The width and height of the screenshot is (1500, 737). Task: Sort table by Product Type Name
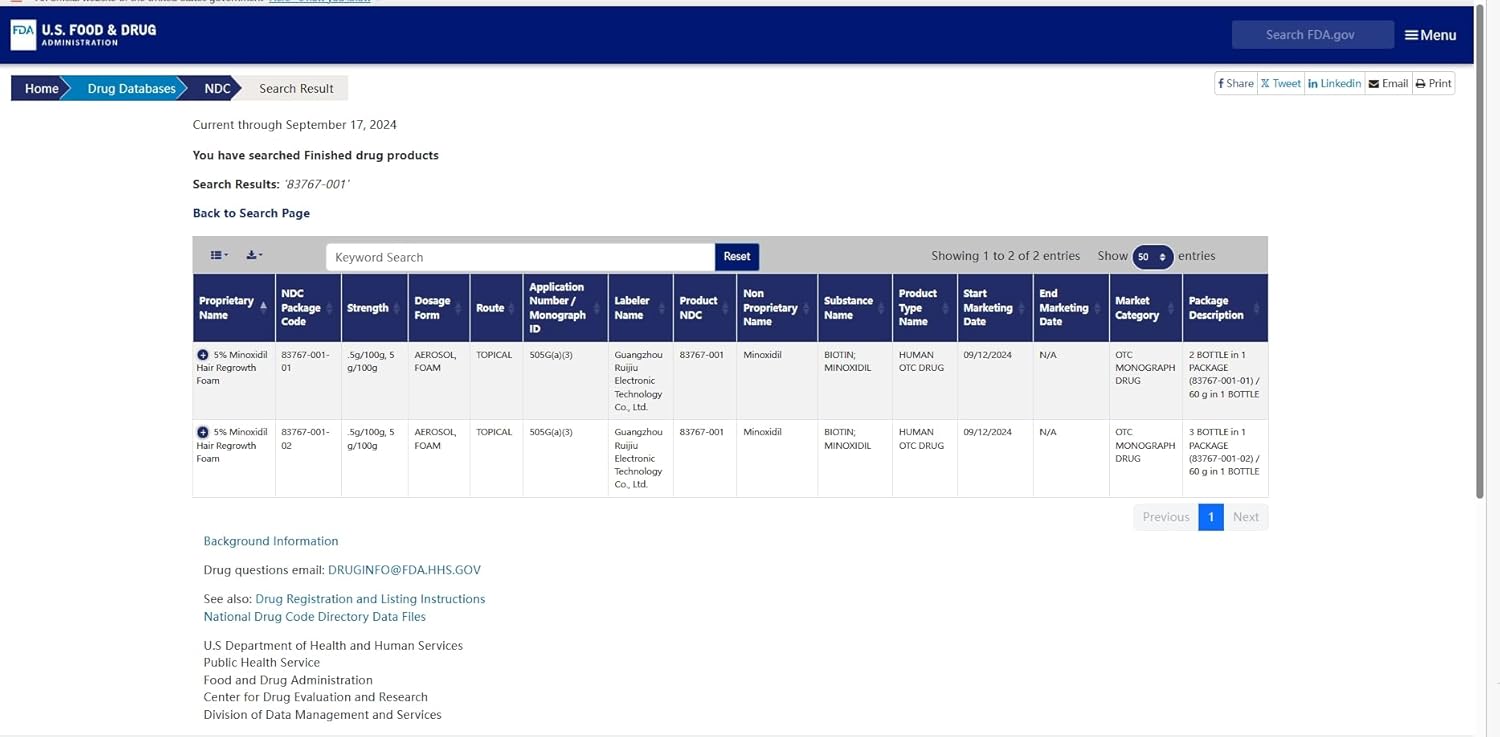coord(925,308)
